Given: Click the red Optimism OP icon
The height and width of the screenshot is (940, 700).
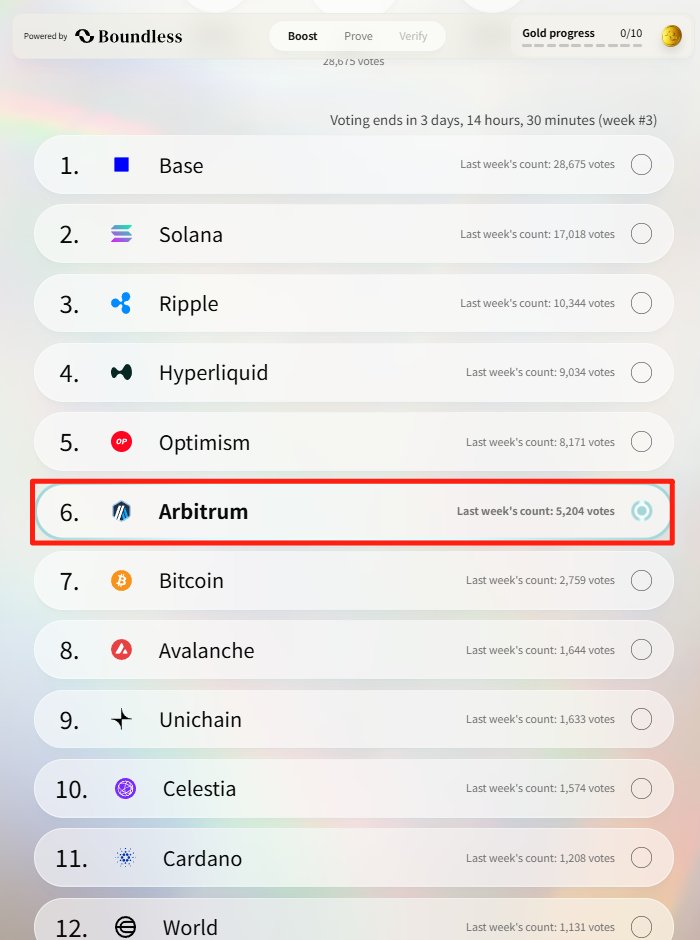Looking at the screenshot, I should pos(122,442).
